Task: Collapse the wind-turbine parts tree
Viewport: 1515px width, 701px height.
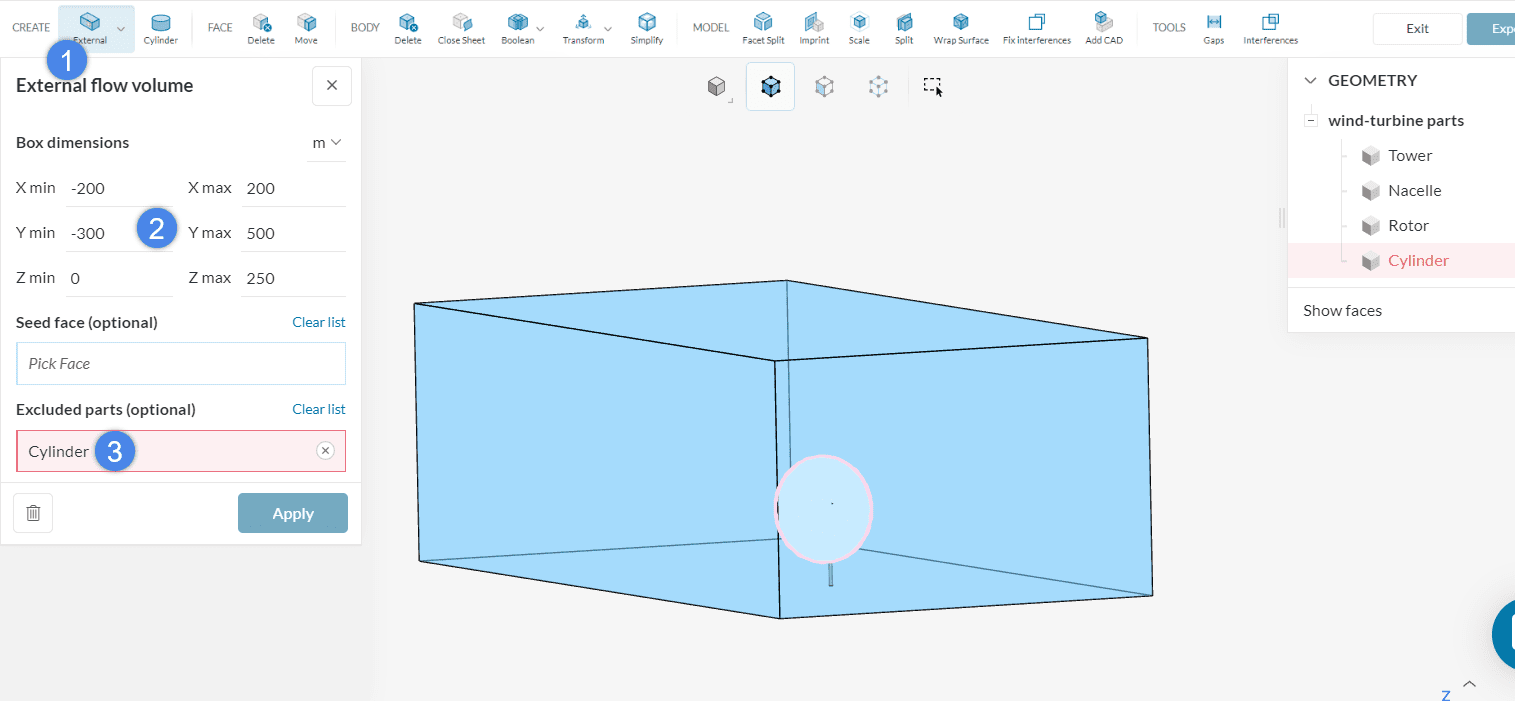Action: (1311, 118)
